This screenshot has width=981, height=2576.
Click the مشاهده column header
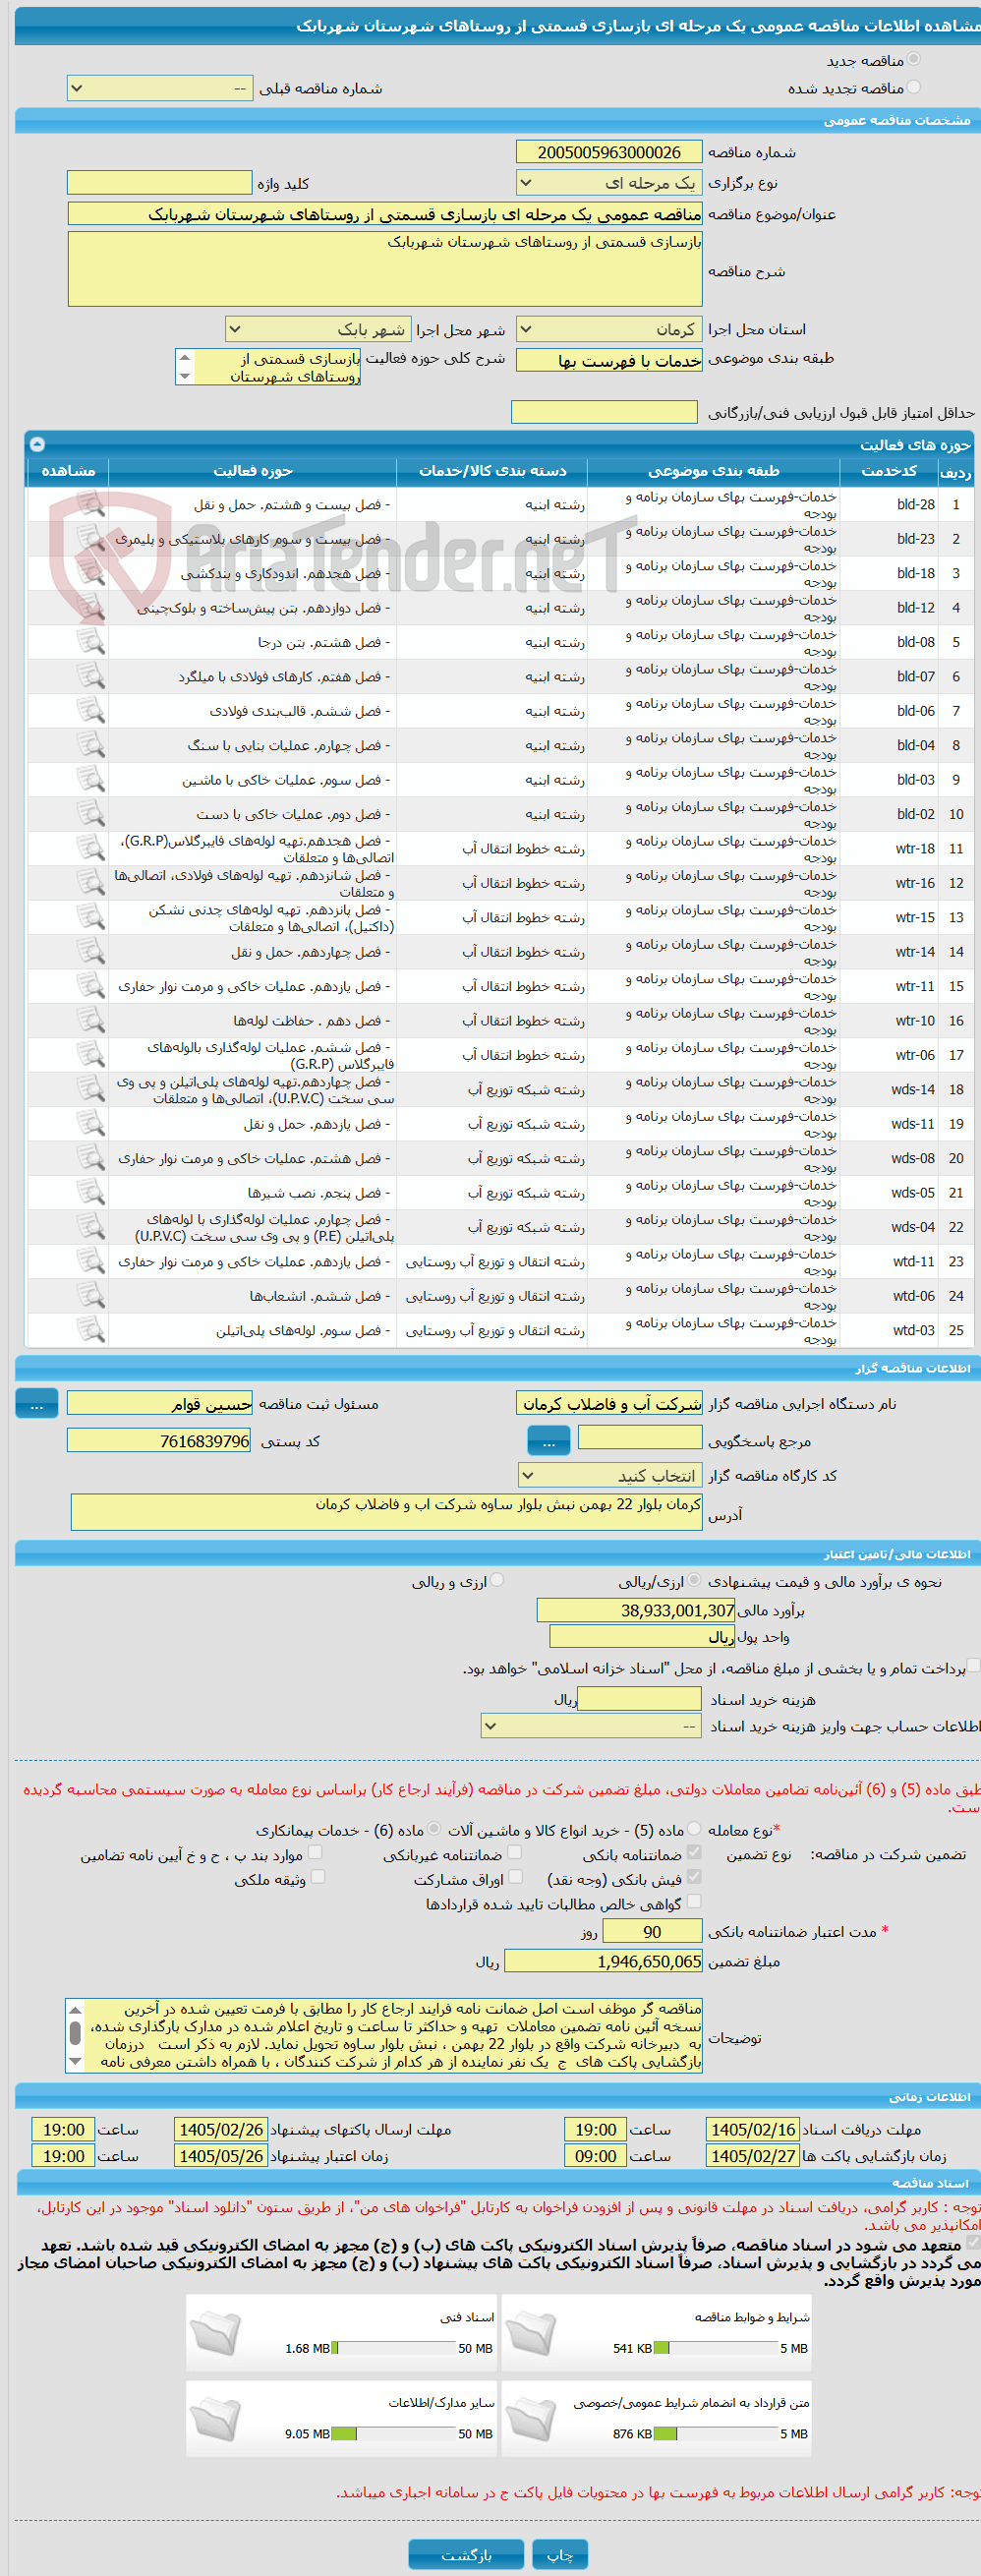(x=68, y=471)
